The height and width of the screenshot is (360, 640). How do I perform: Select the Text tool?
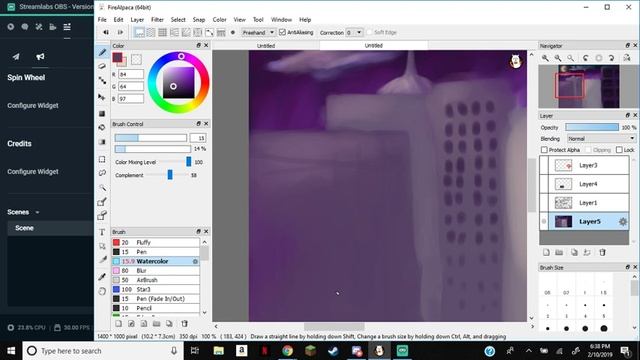point(102,232)
